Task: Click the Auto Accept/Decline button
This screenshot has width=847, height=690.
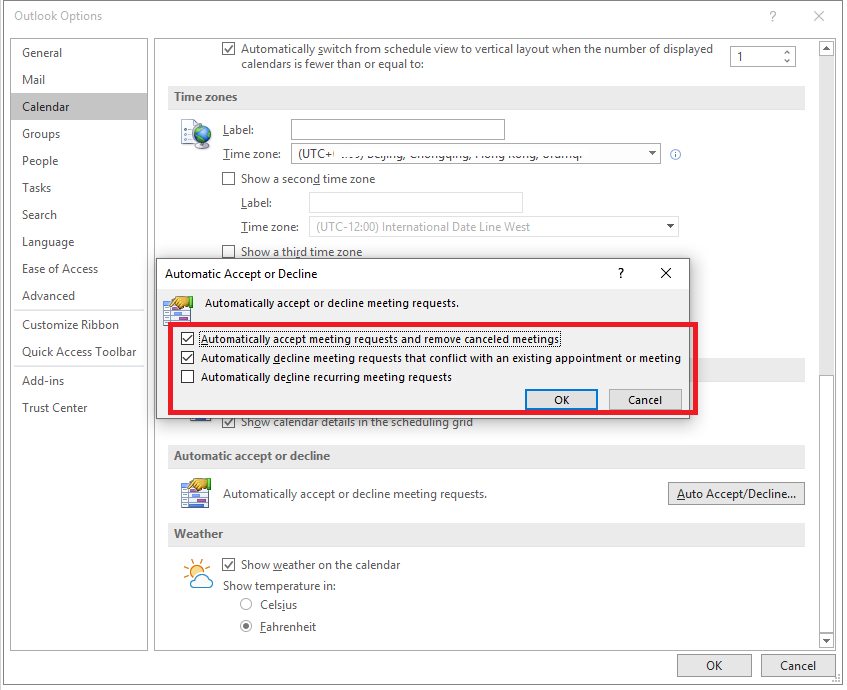Action: (x=736, y=493)
